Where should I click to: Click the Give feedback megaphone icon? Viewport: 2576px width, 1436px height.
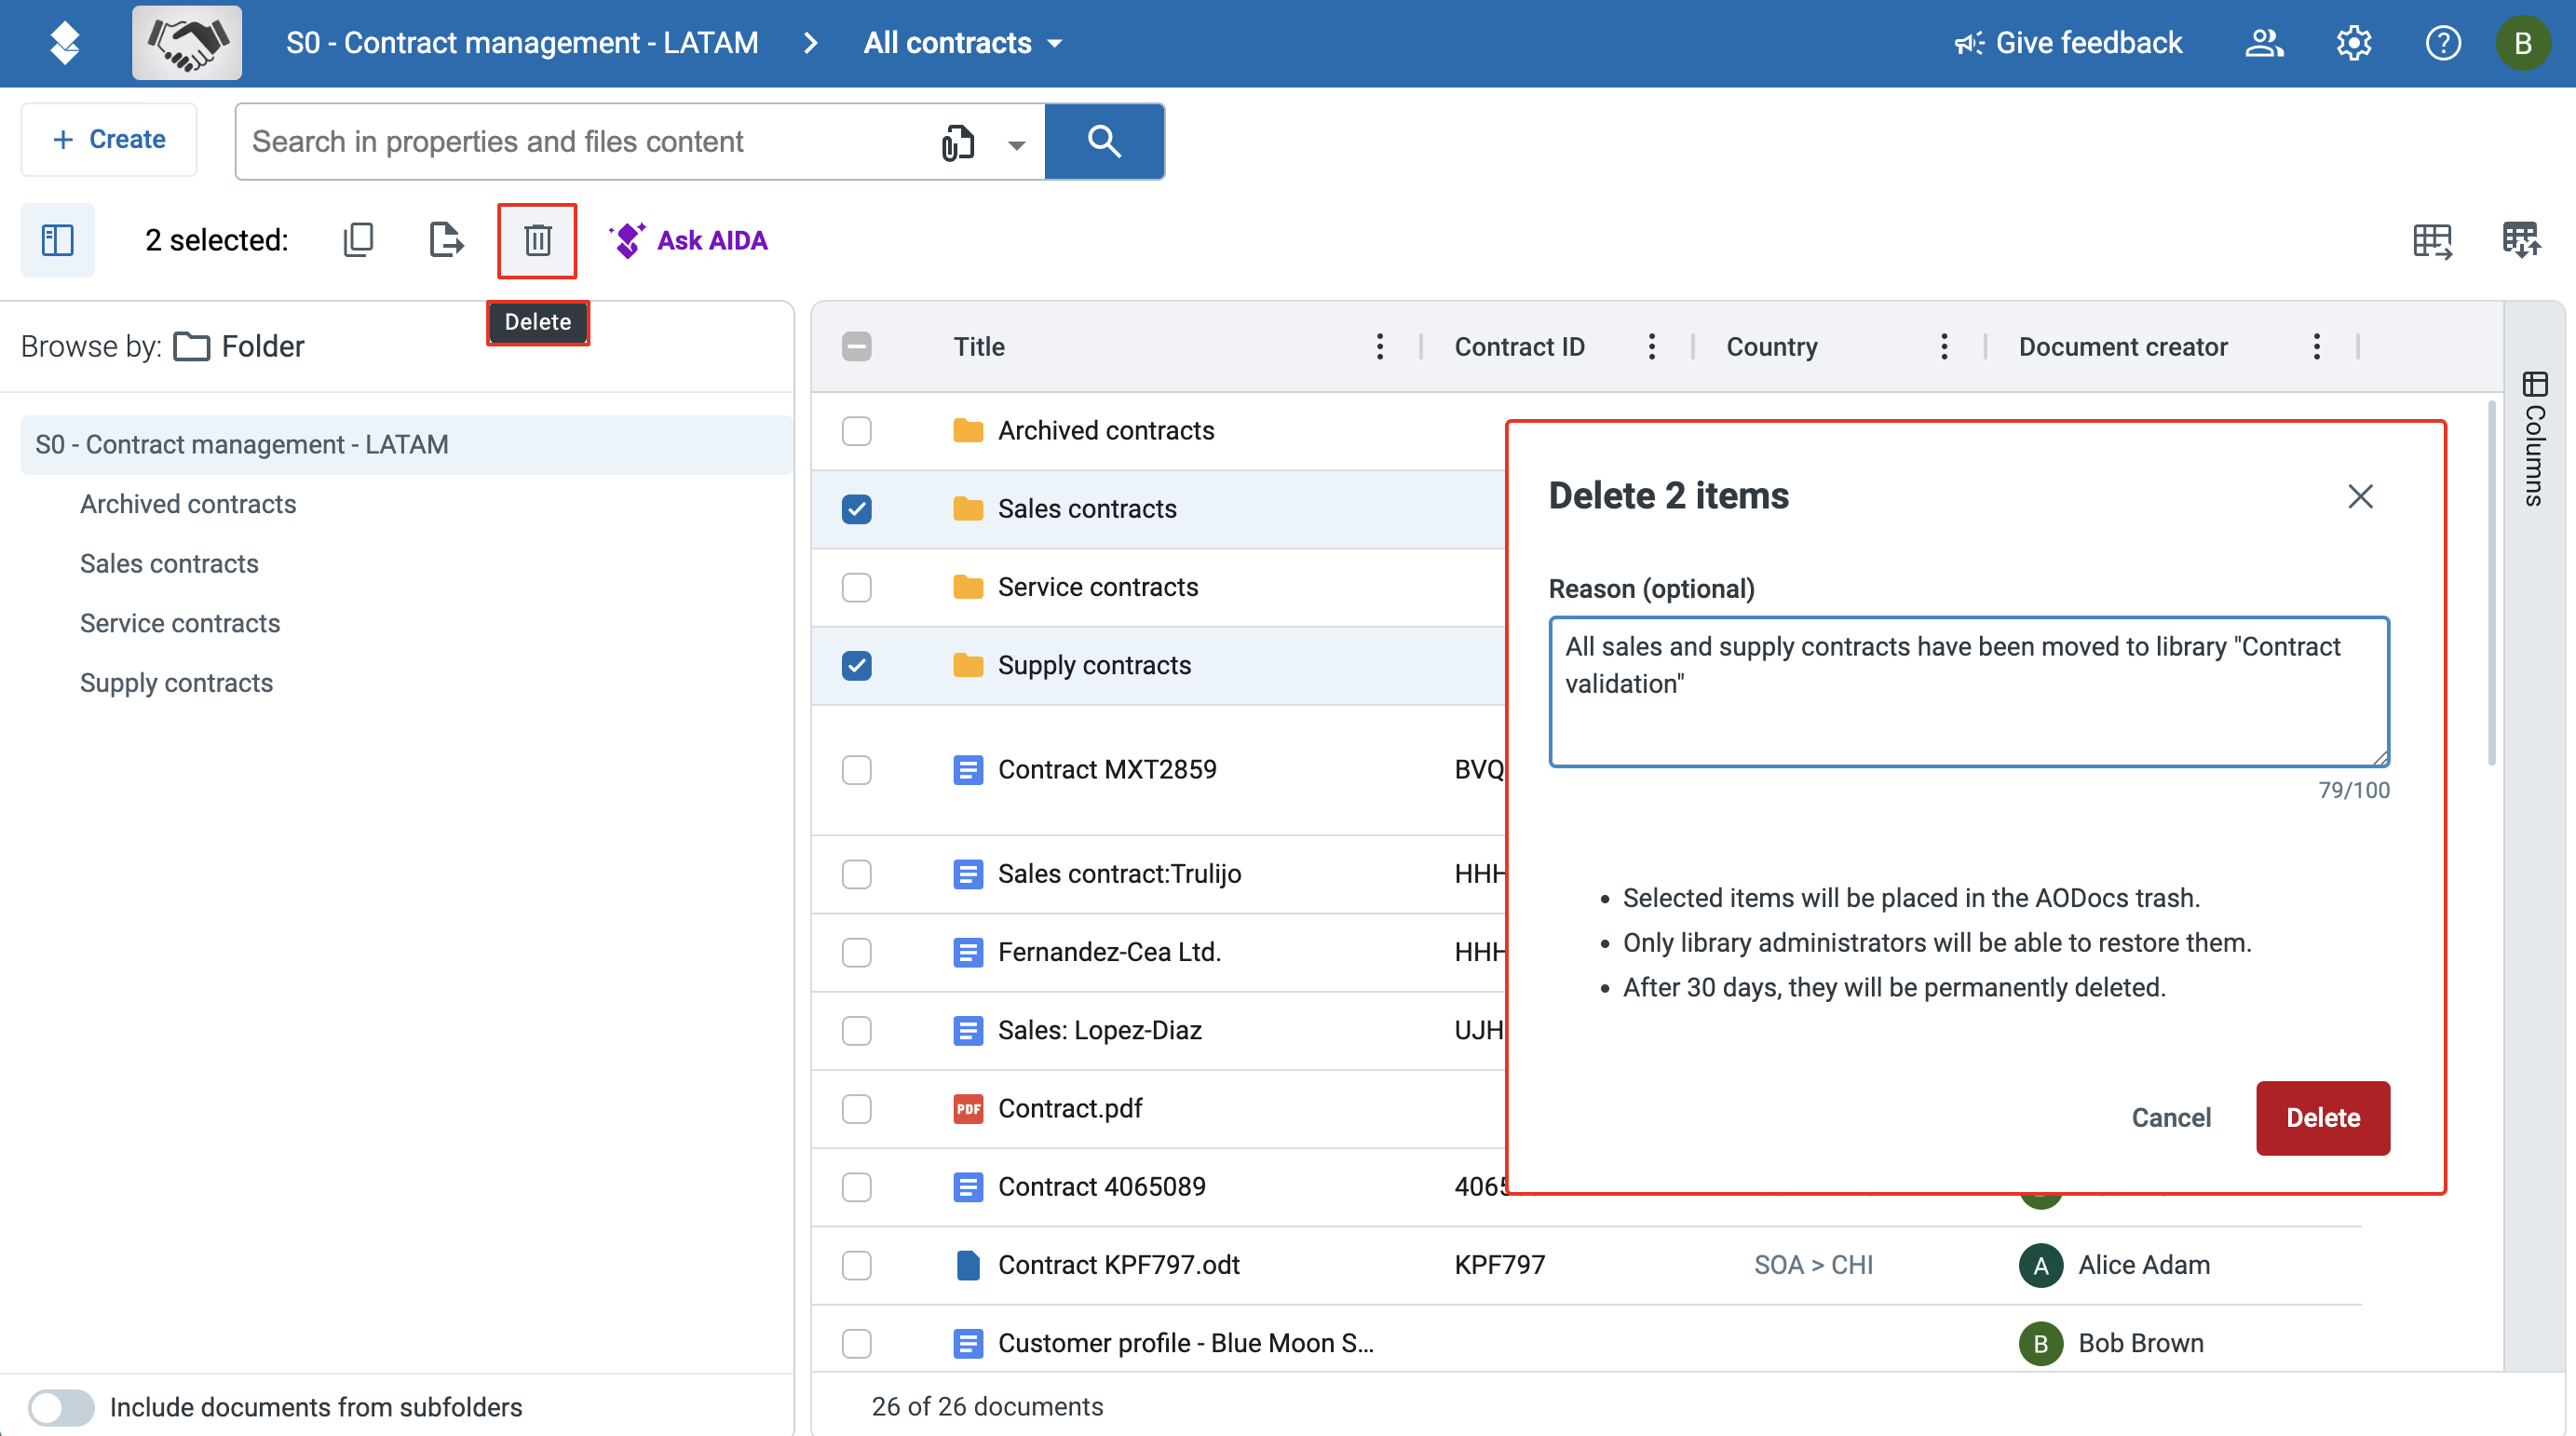click(1969, 43)
